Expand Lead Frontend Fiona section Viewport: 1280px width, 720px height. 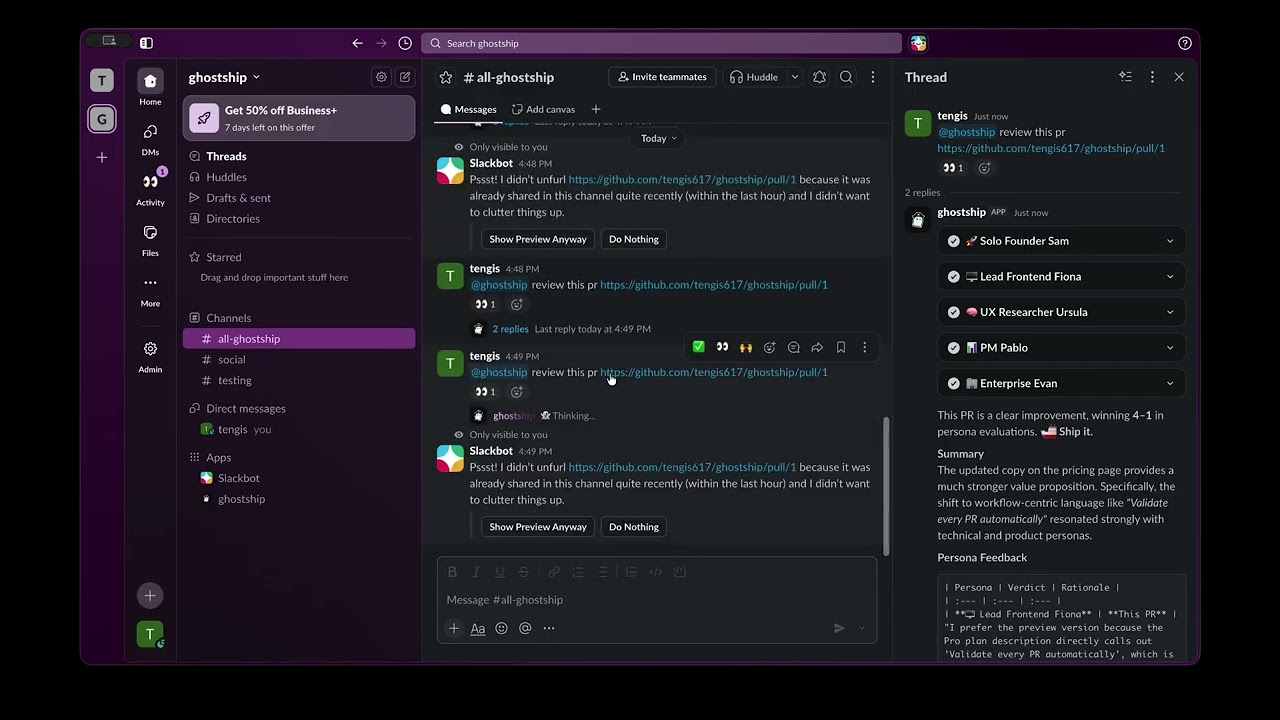pos(1062,276)
